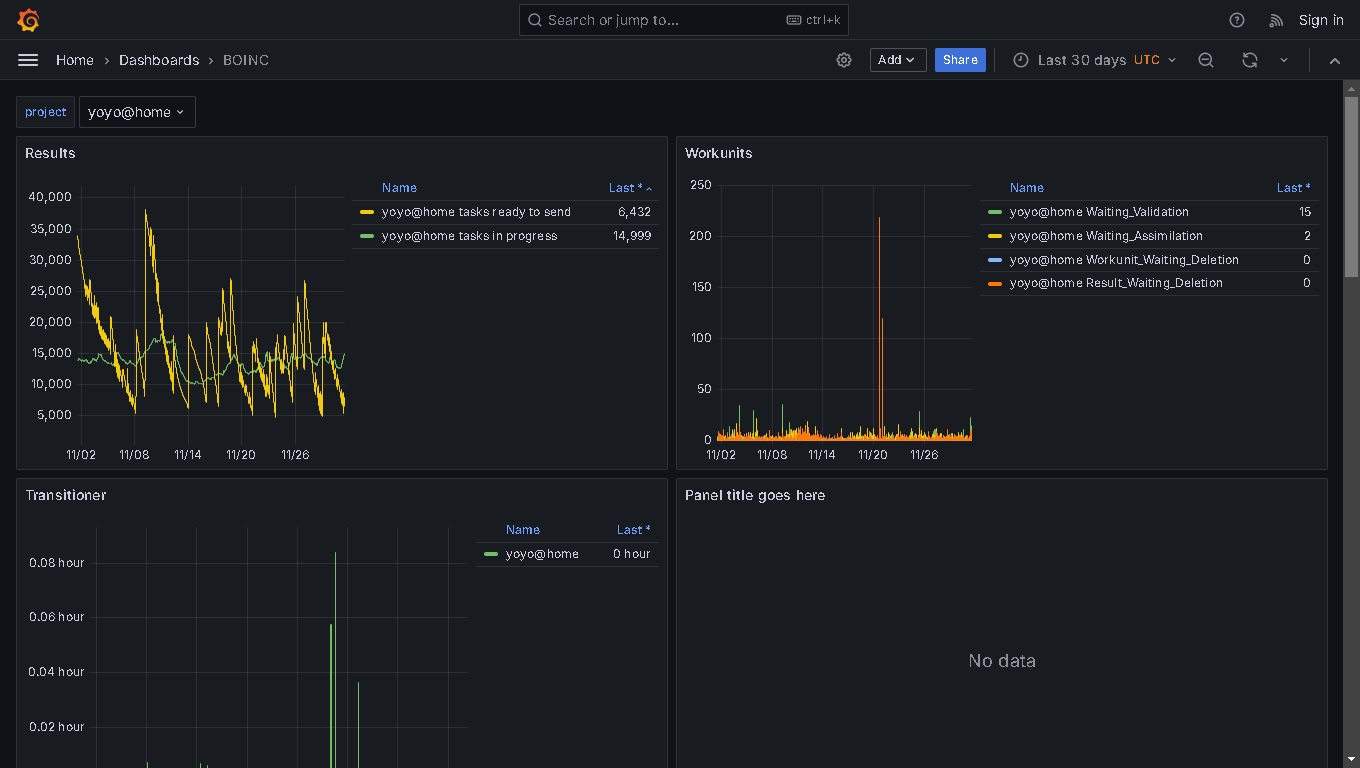
Task: Click the help question mark icon
Action: 1237,20
